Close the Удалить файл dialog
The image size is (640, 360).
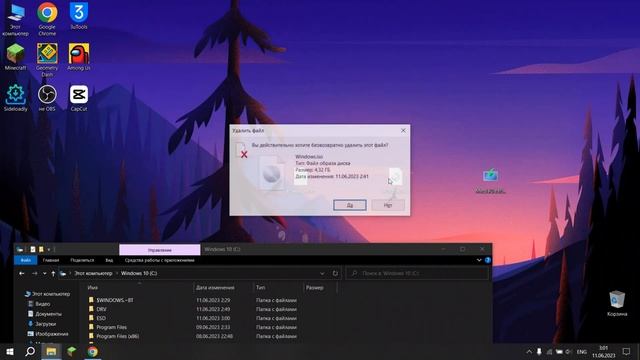(x=403, y=130)
